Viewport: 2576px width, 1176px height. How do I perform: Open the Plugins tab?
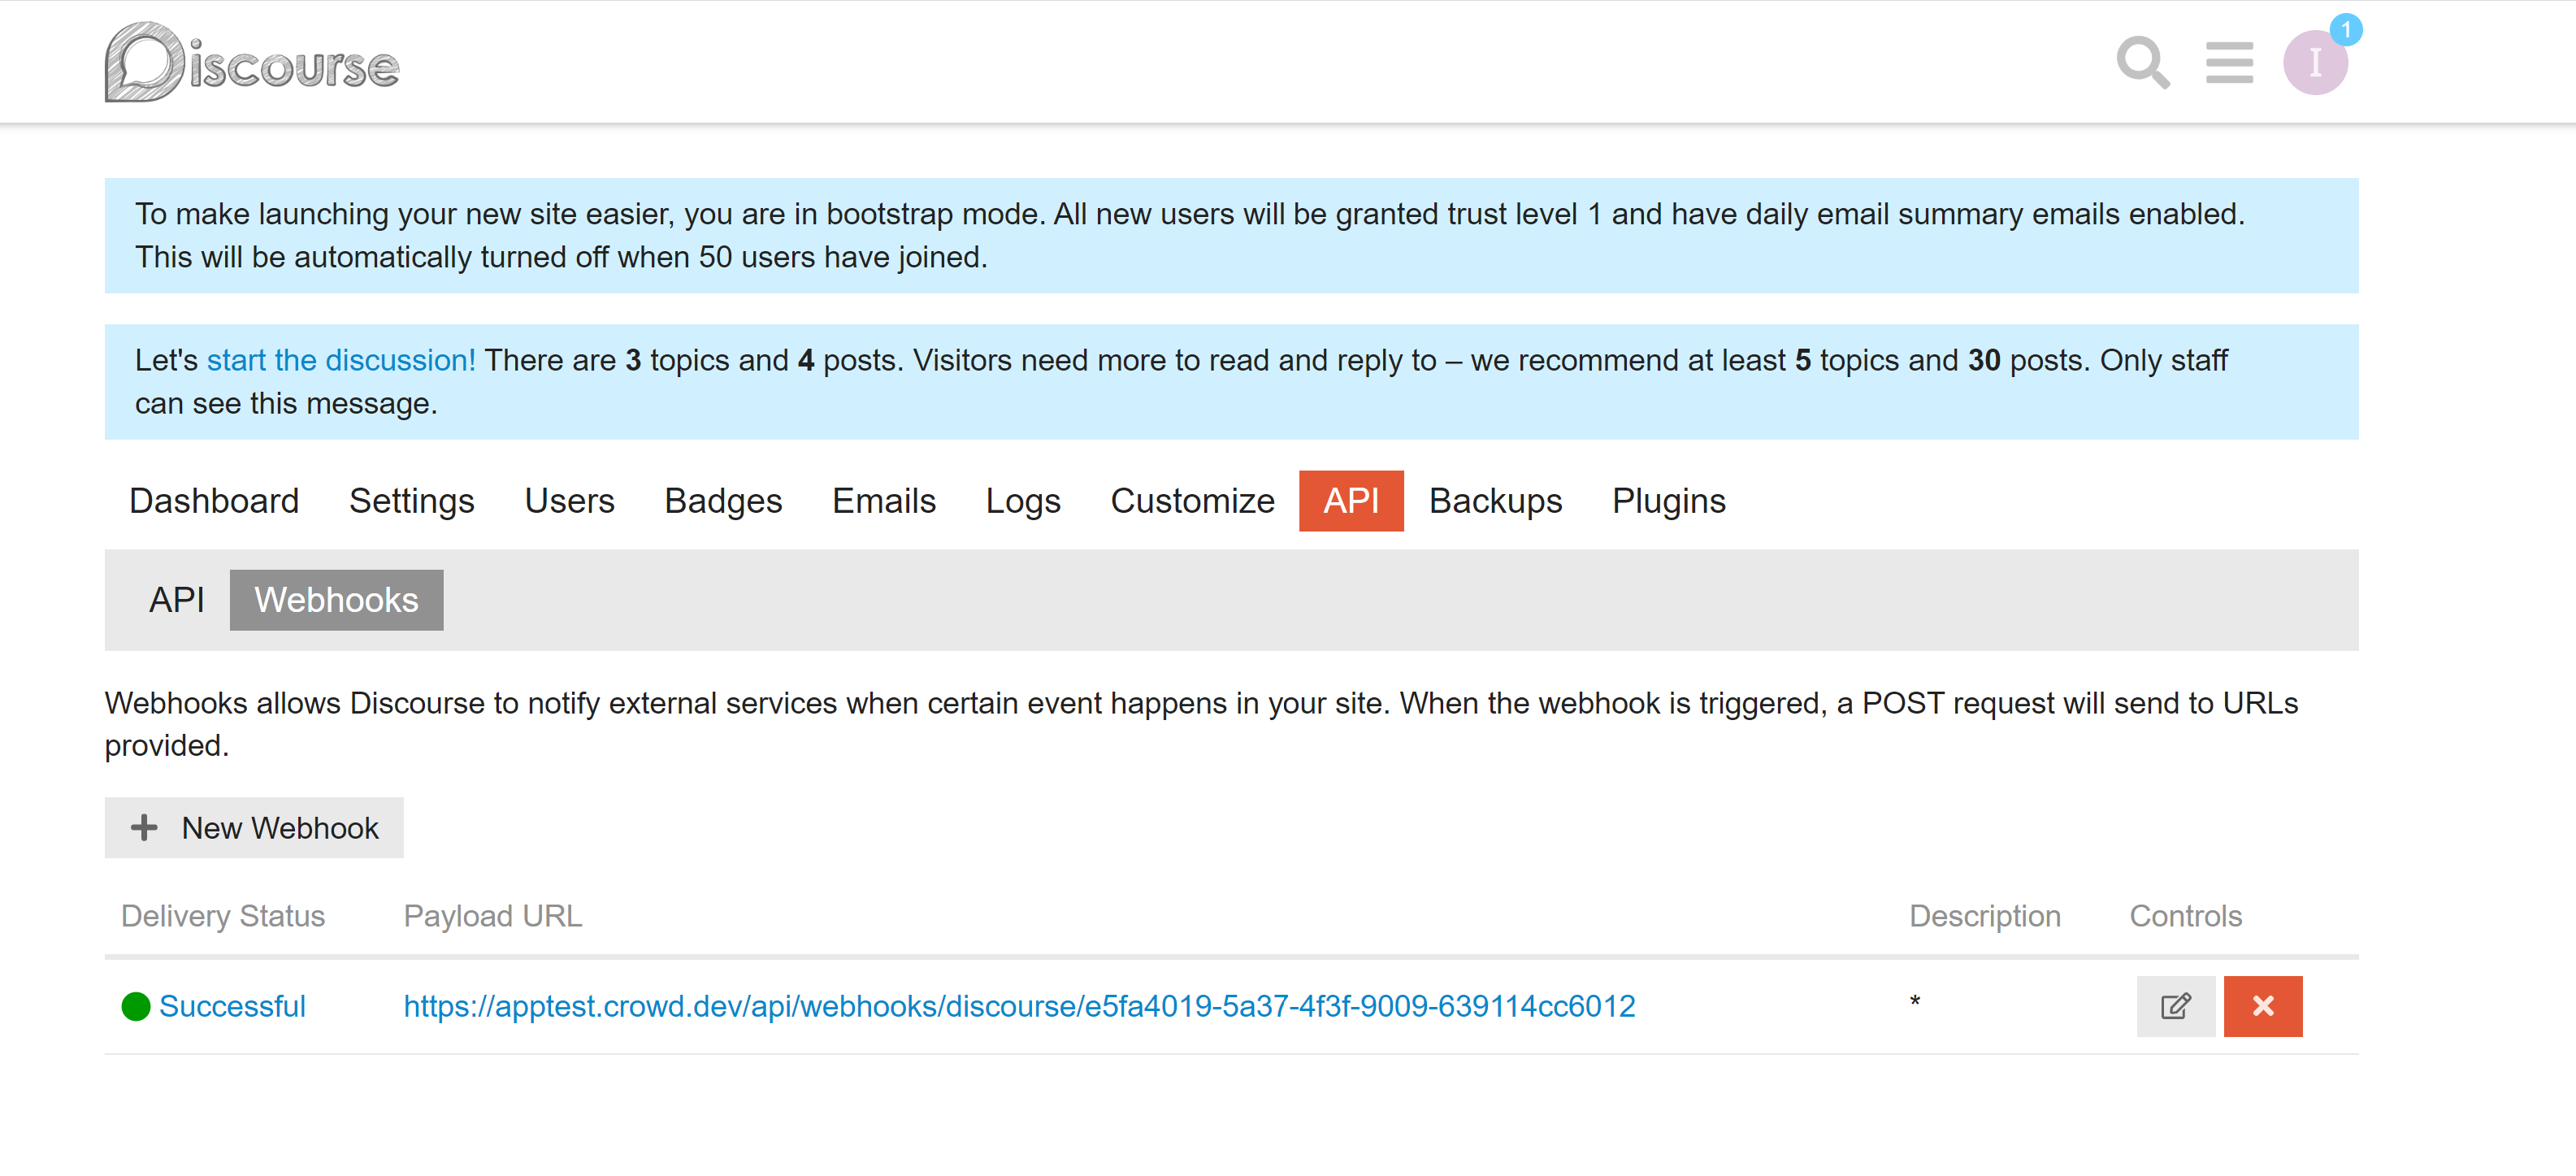pyautogui.click(x=1668, y=501)
